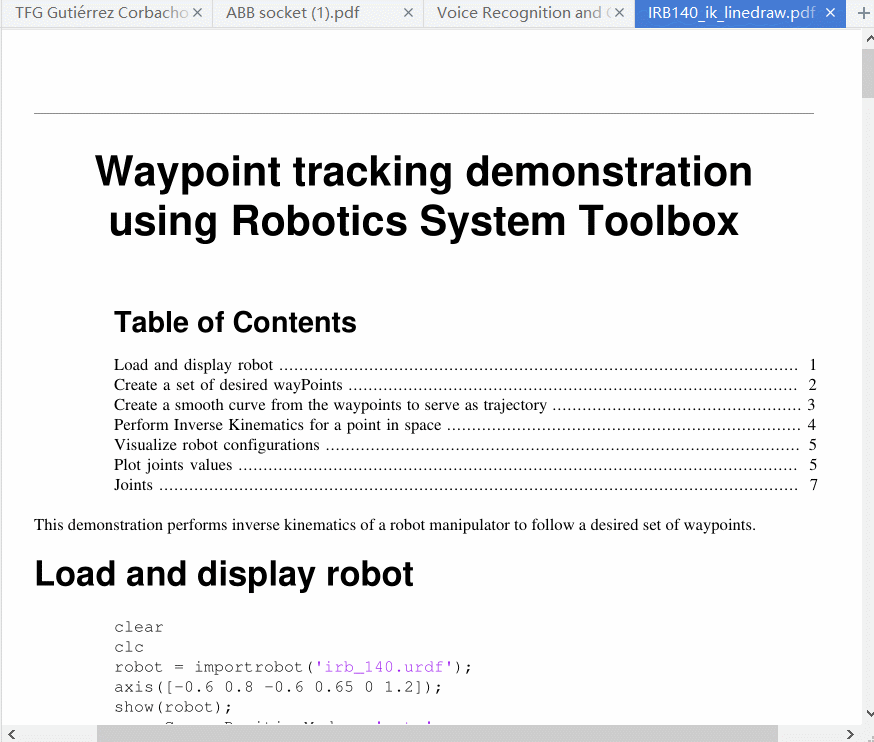Click the 'axis([-0.6 0.8...' code line
Image resolution: width=874 pixels, height=742 pixels.
tap(278, 687)
